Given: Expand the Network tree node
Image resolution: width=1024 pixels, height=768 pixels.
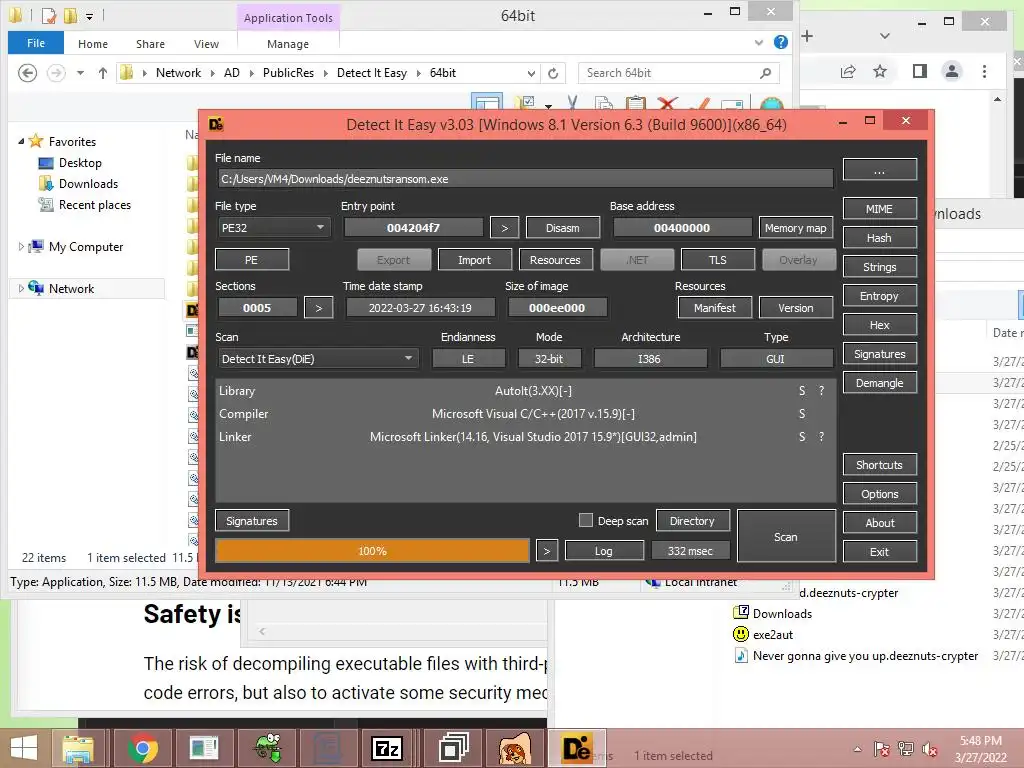Looking at the screenshot, I should [21, 289].
